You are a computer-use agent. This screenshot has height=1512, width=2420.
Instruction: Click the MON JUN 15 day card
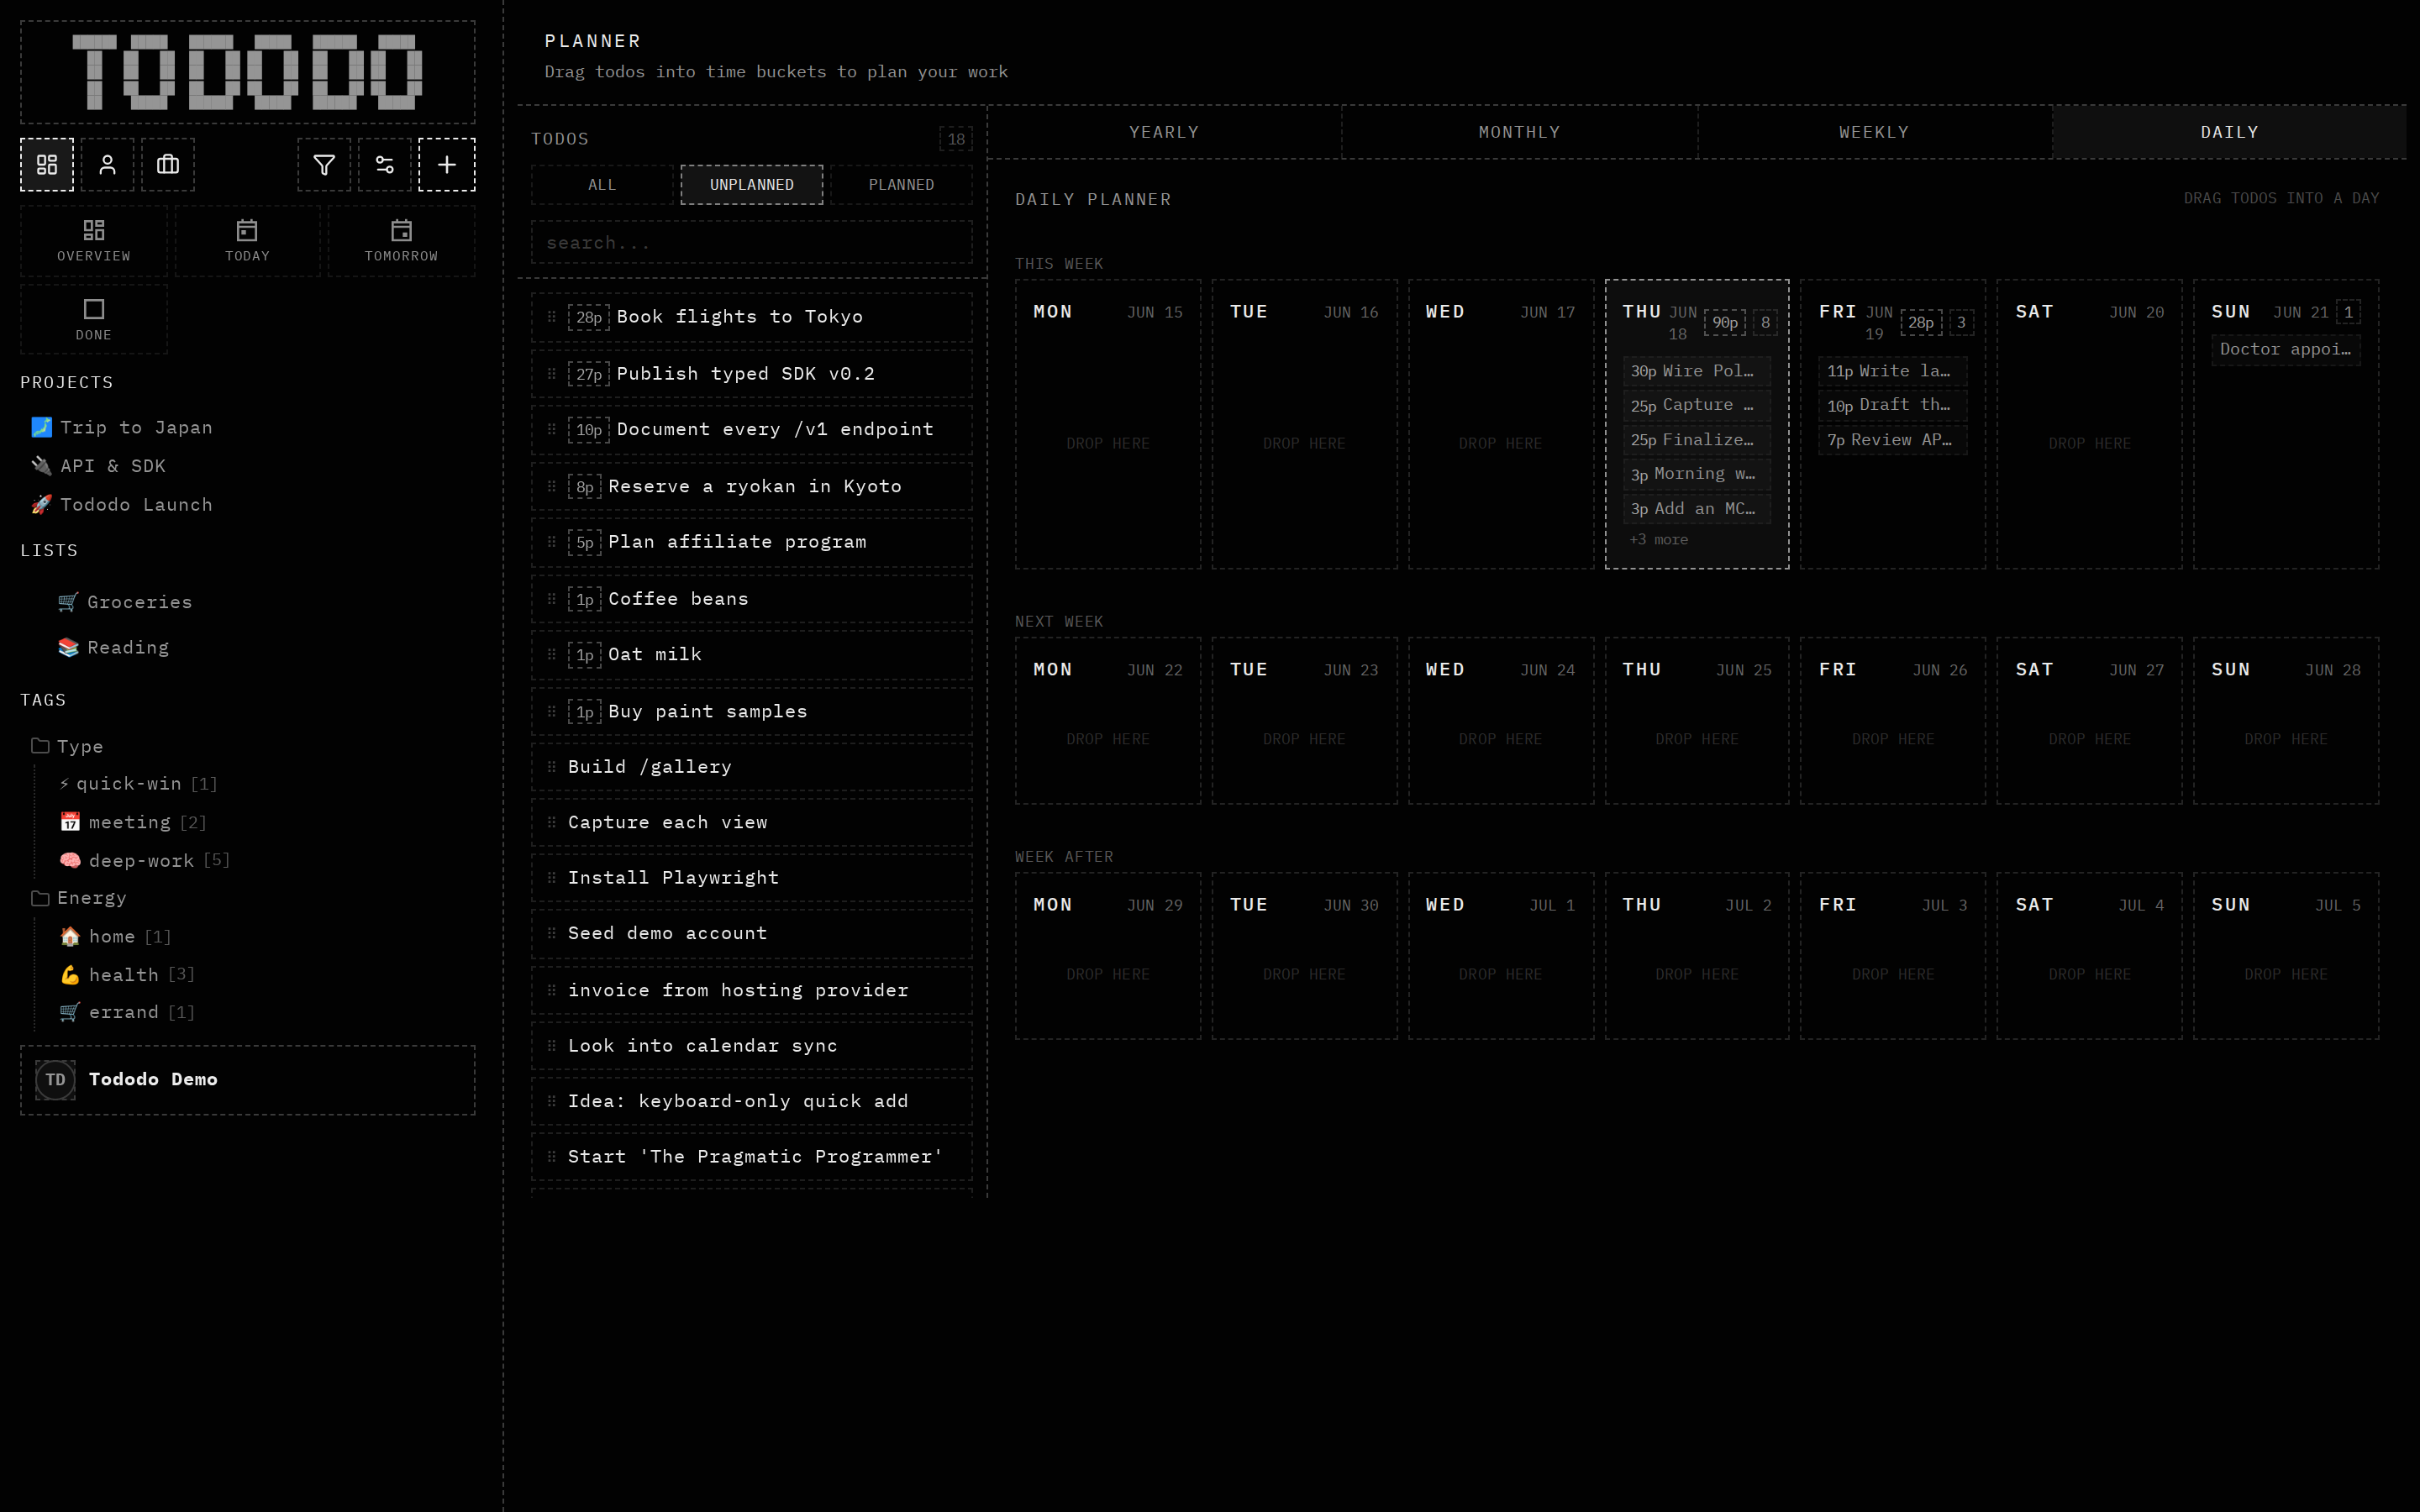coord(1108,425)
